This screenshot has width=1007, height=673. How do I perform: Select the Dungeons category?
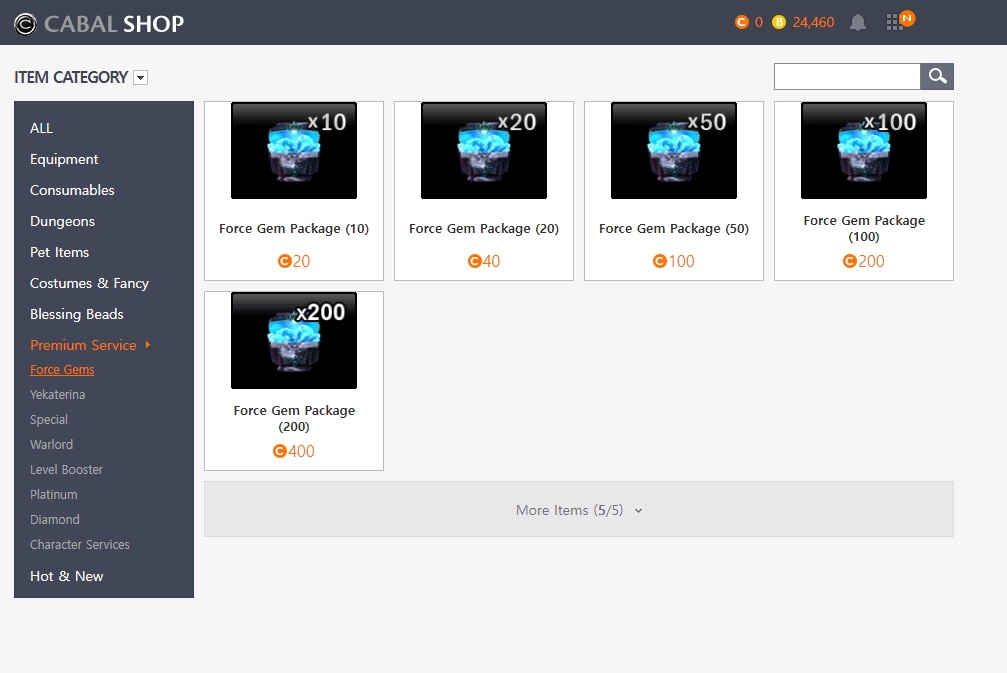click(62, 222)
